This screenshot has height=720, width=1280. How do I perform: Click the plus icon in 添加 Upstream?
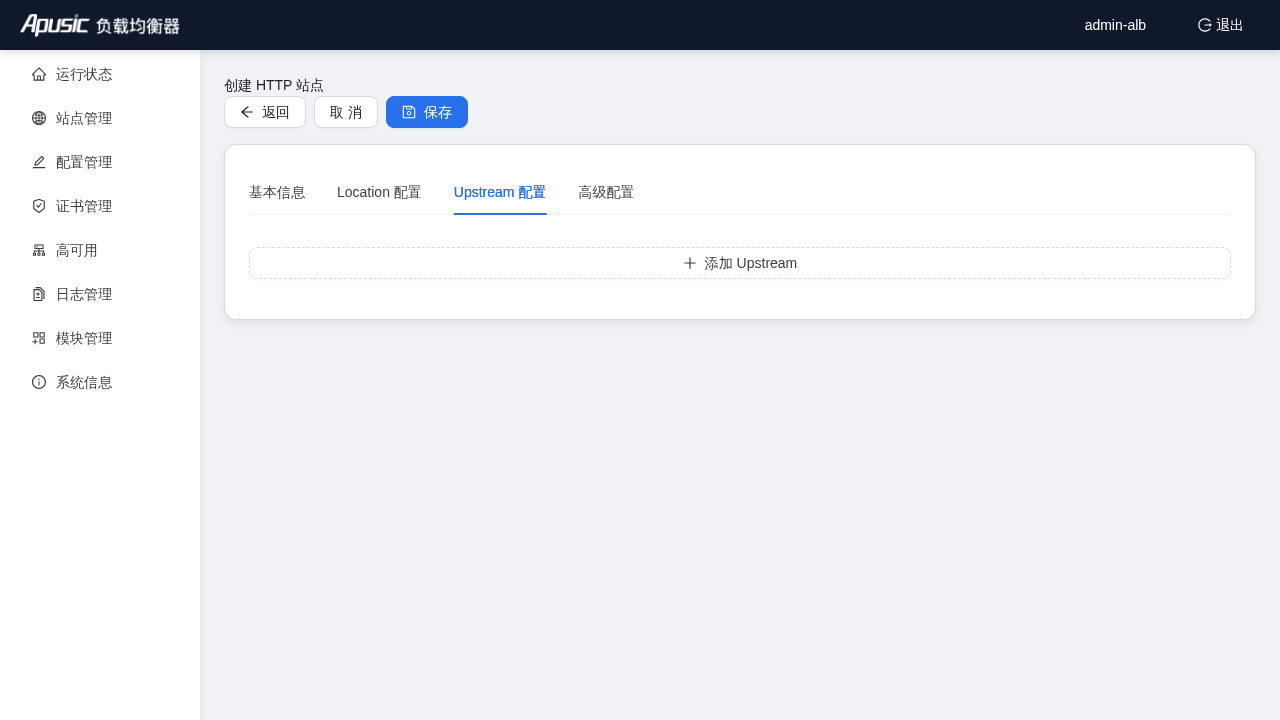[x=690, y=263]
